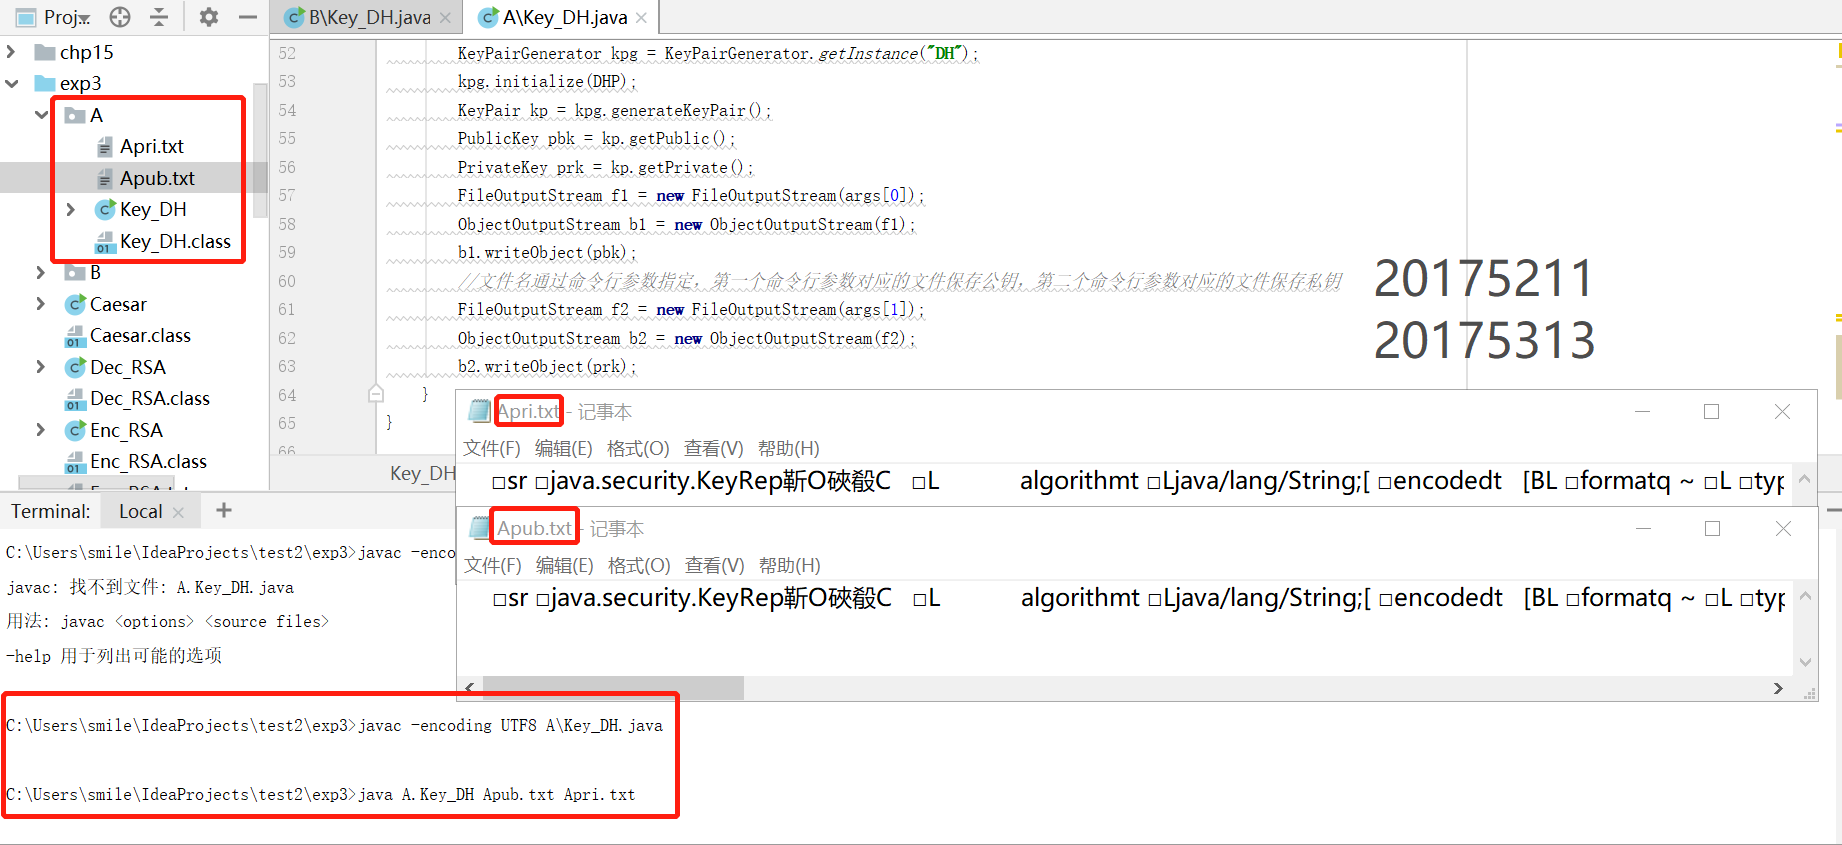Click the chp15 folder icon
1842x845 pixels.
pos(45,52)
